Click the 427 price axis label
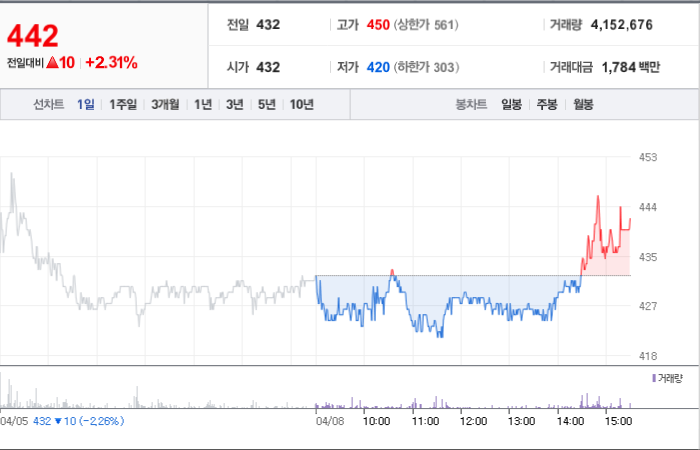700x450 pixels. (x=648, y=306)
